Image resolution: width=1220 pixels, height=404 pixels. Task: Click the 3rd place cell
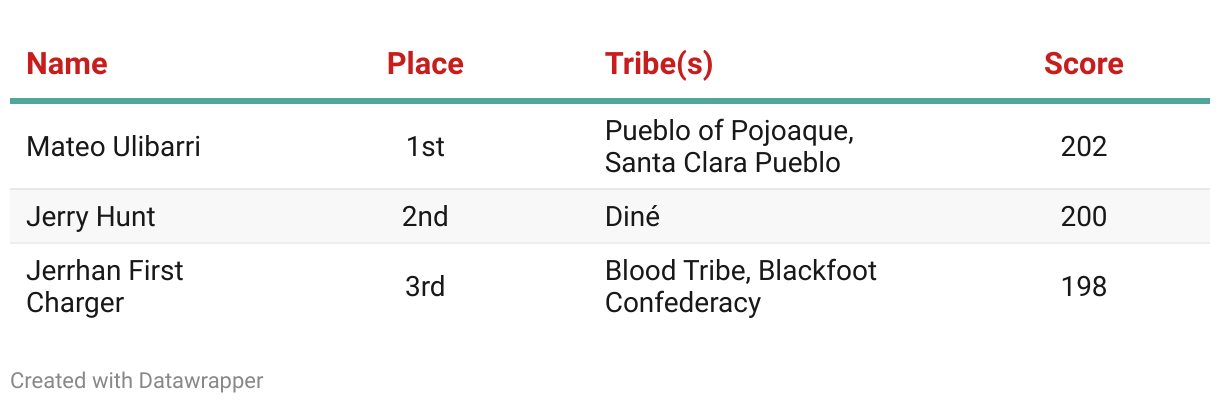pyautogui.click(x=425, y=287)
